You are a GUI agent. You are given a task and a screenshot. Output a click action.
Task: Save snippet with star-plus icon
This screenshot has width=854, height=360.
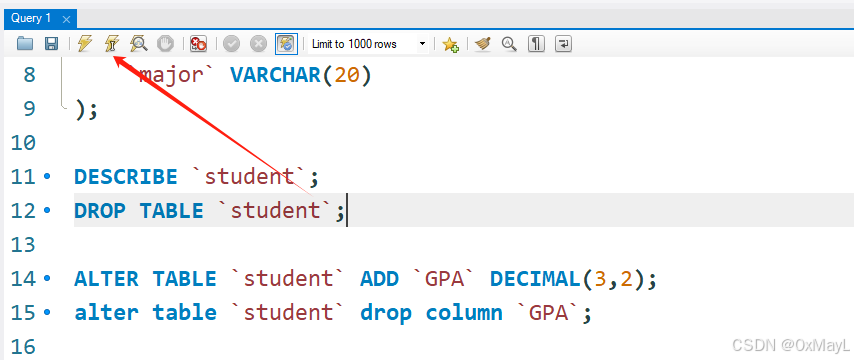coord(450,44)
